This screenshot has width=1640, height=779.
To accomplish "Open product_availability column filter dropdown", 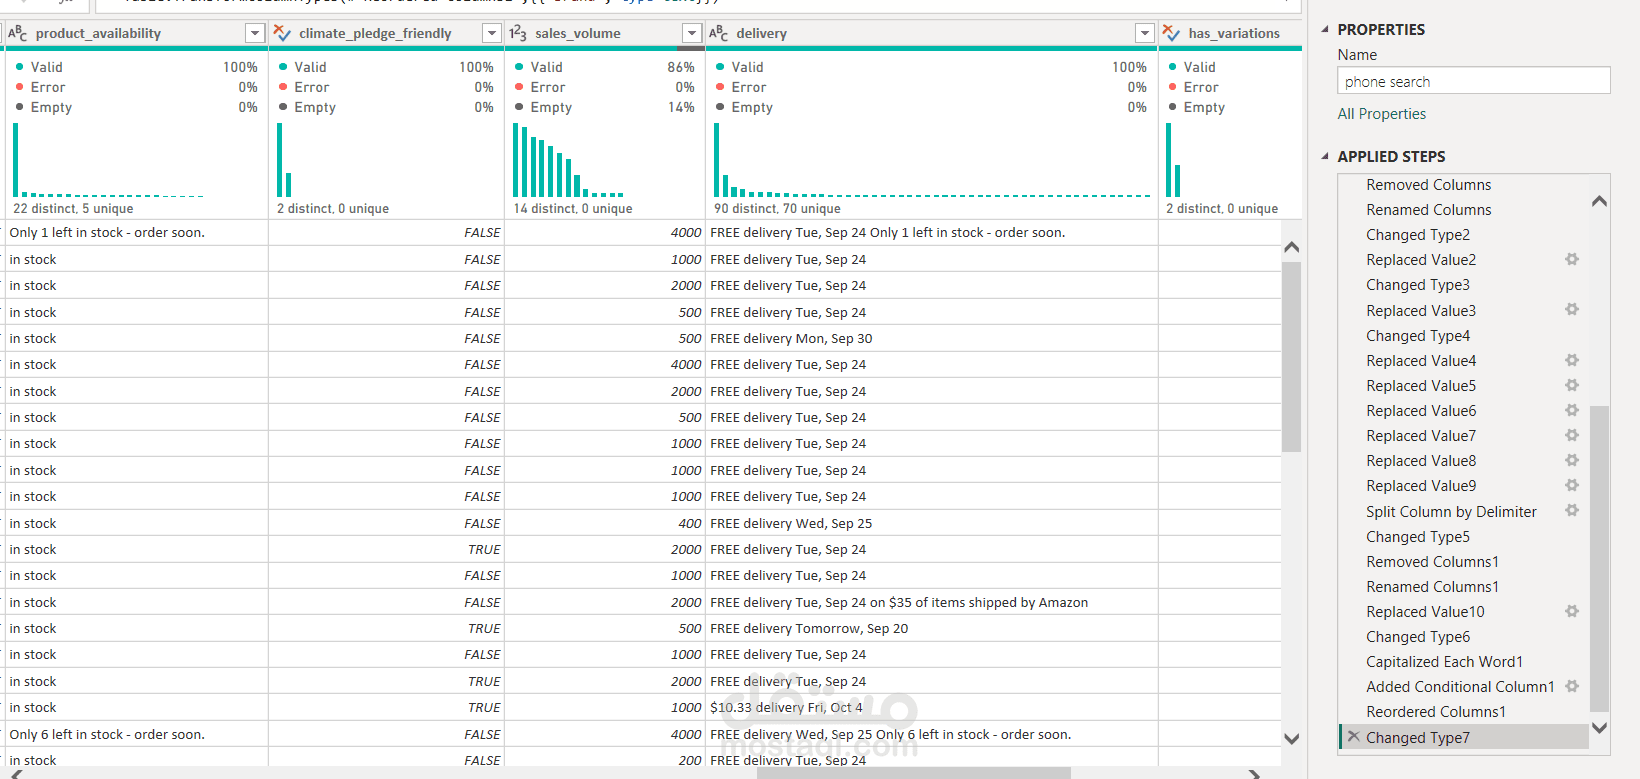I will [x=255, y=33].
